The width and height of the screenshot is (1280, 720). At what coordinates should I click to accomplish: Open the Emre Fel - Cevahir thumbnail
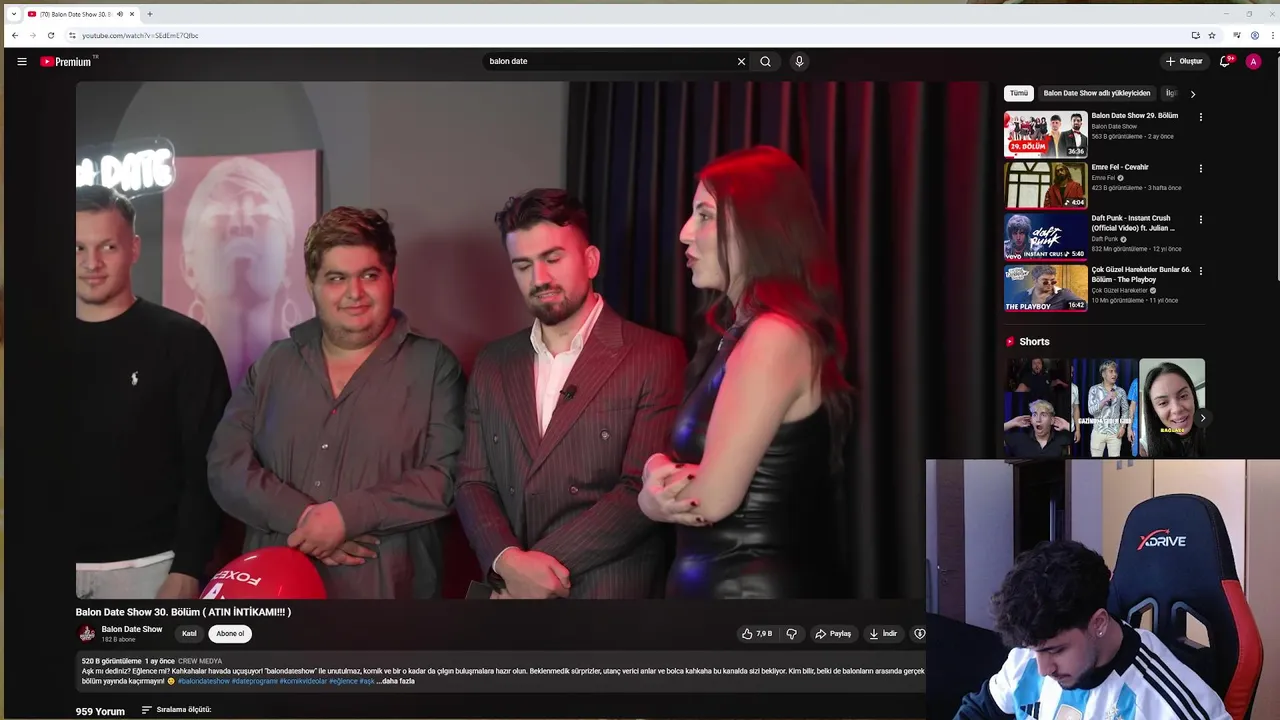tap(1046, 185)
